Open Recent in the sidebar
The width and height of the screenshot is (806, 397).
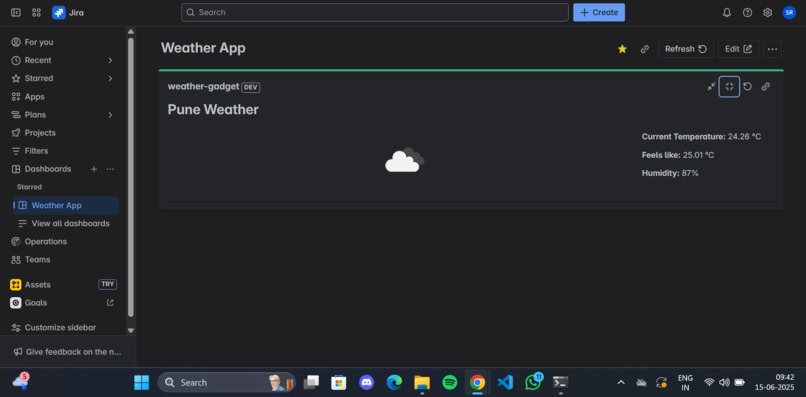coord(38,60)
